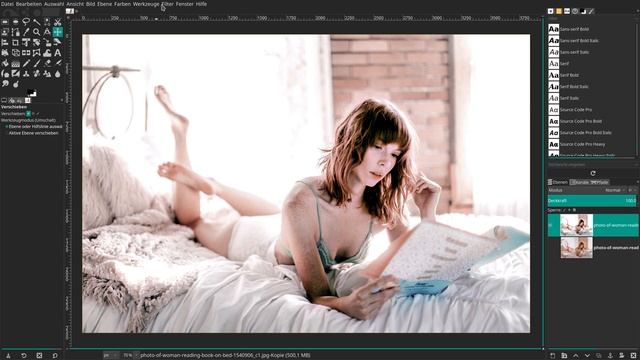Select the Scissors Select tool
Image resolution: width=640 pixels, height=360 pixels.
coord(58,22)
